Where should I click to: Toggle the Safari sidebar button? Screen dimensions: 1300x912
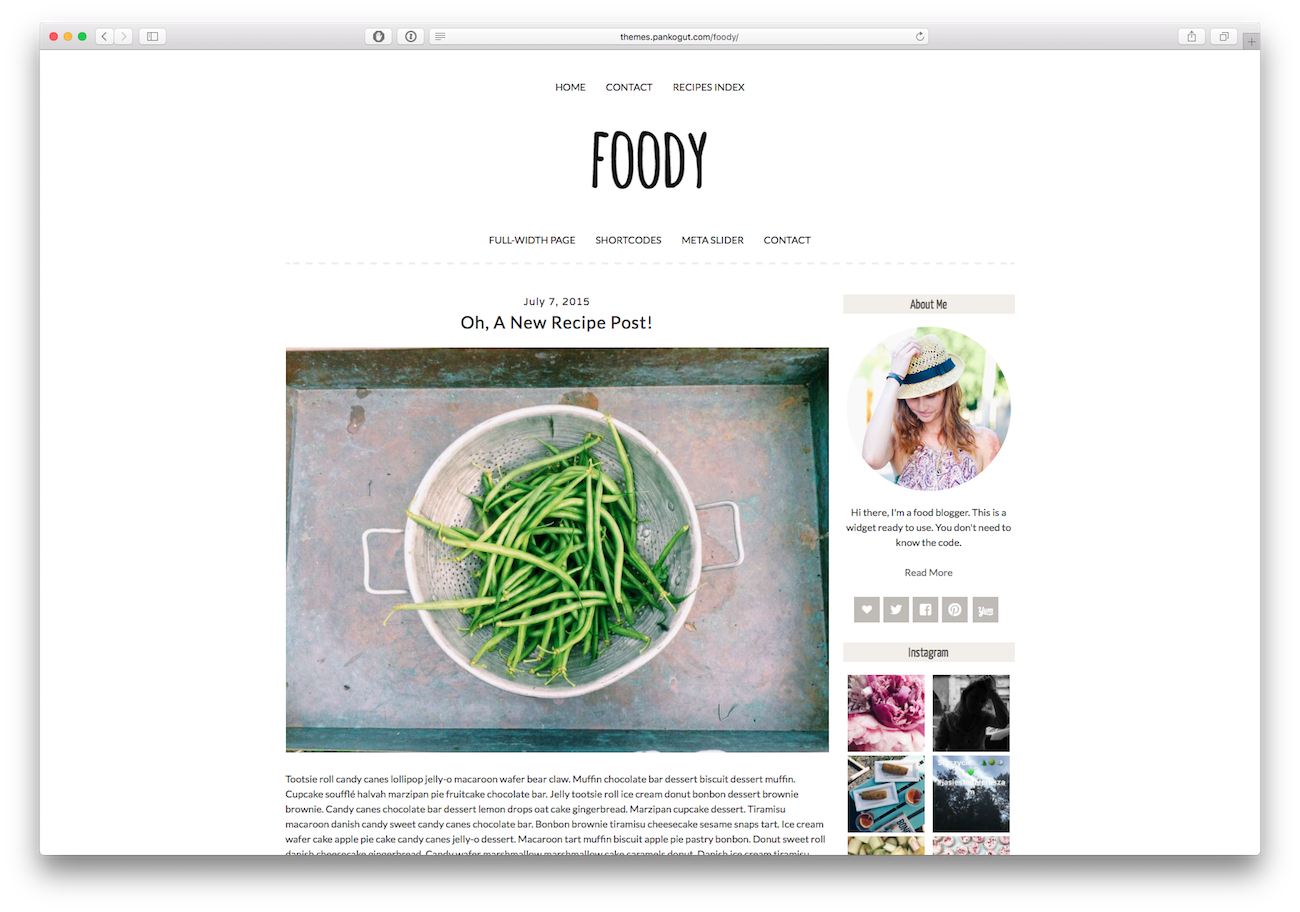tap(152, 37)
